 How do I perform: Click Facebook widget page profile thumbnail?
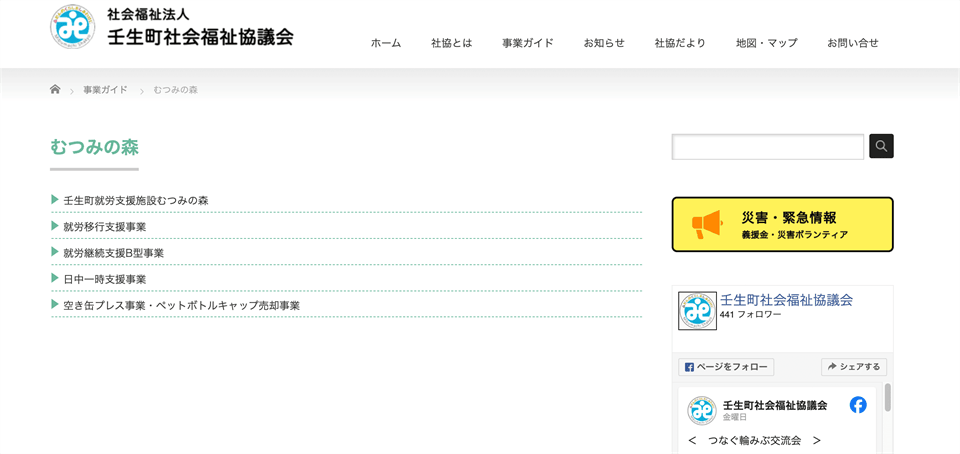click(697, 311)
